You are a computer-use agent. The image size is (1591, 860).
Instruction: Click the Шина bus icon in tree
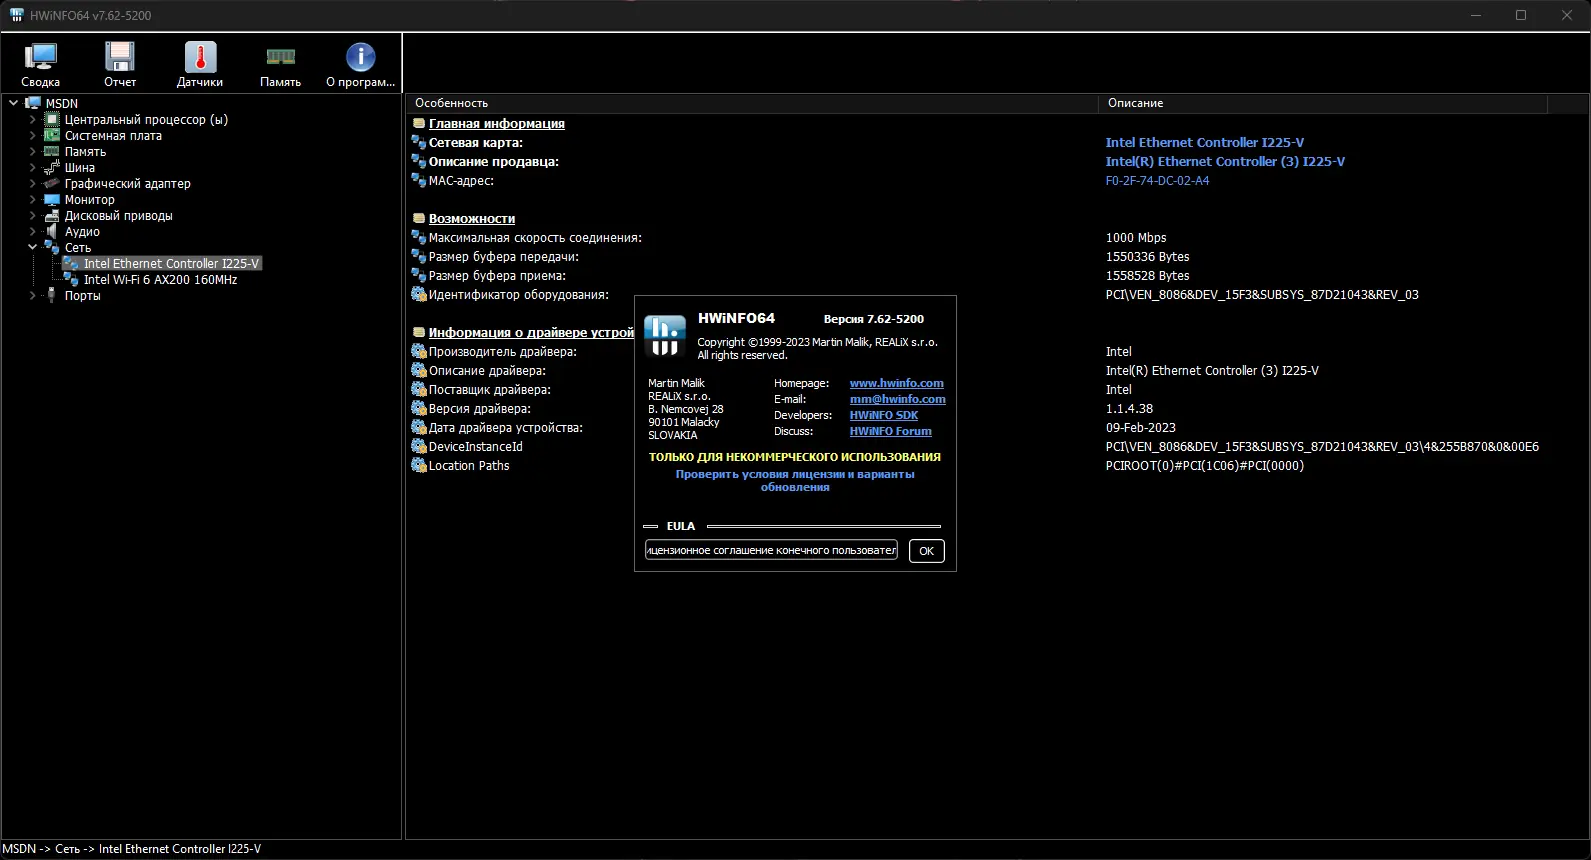click(52, 167)
